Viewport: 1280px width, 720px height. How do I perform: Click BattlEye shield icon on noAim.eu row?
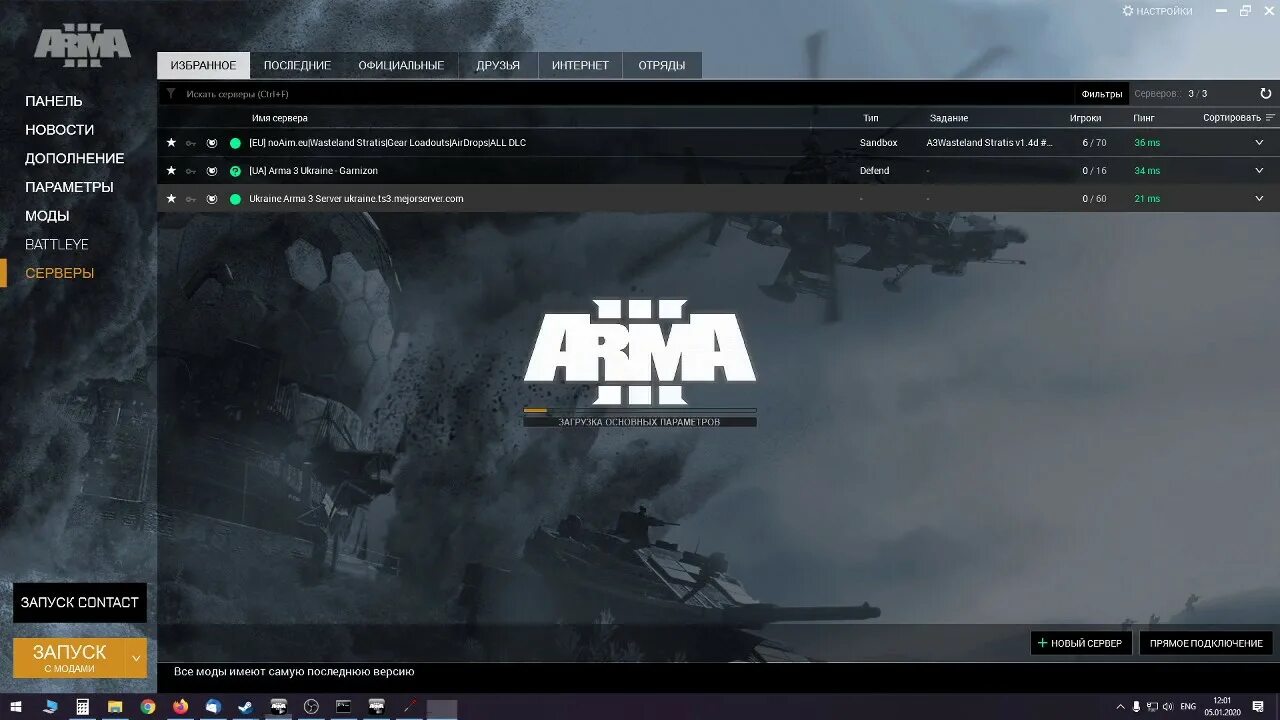click(x=212, y=143)
